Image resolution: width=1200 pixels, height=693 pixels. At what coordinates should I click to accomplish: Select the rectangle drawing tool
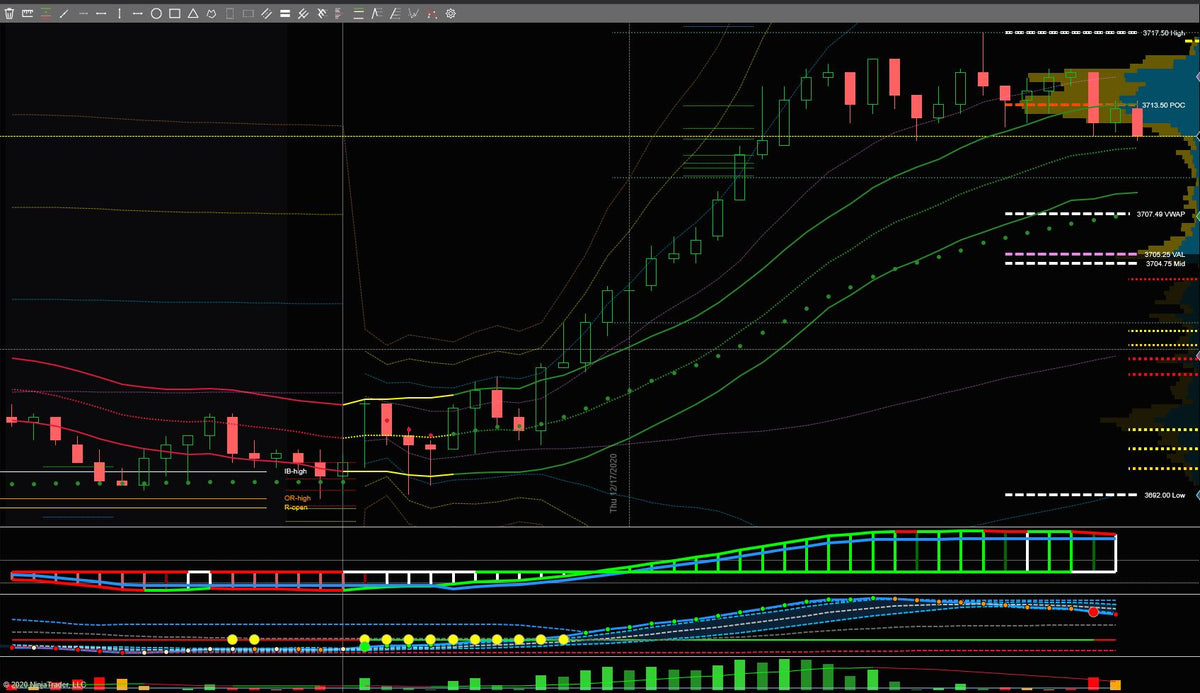[174, 14]
